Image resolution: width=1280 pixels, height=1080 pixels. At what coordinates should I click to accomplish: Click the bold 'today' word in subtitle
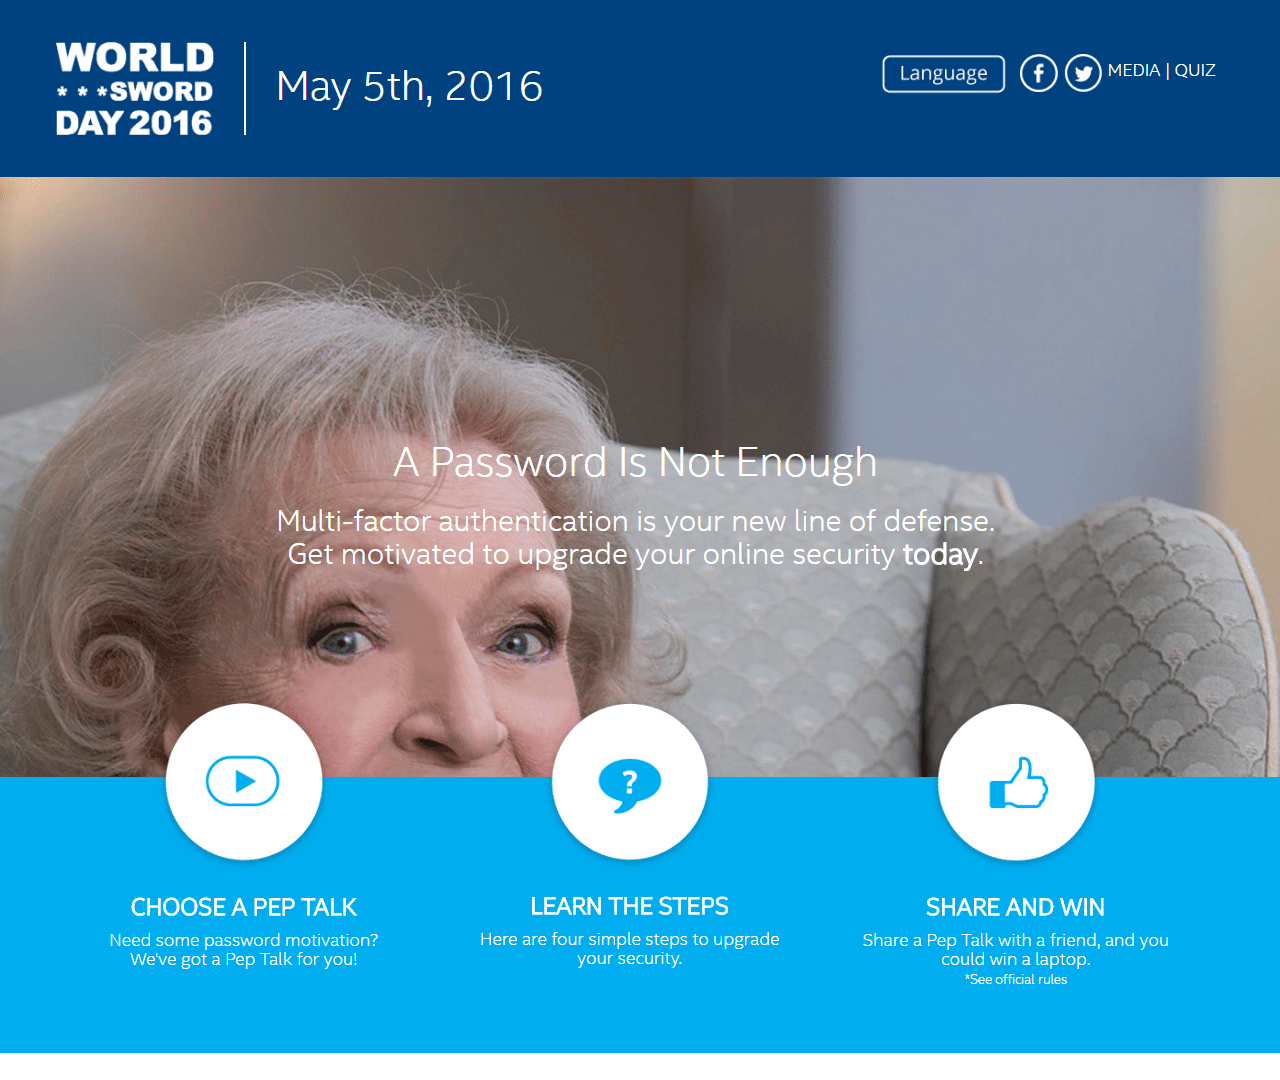pyautogui.click(x=940, y=554)
